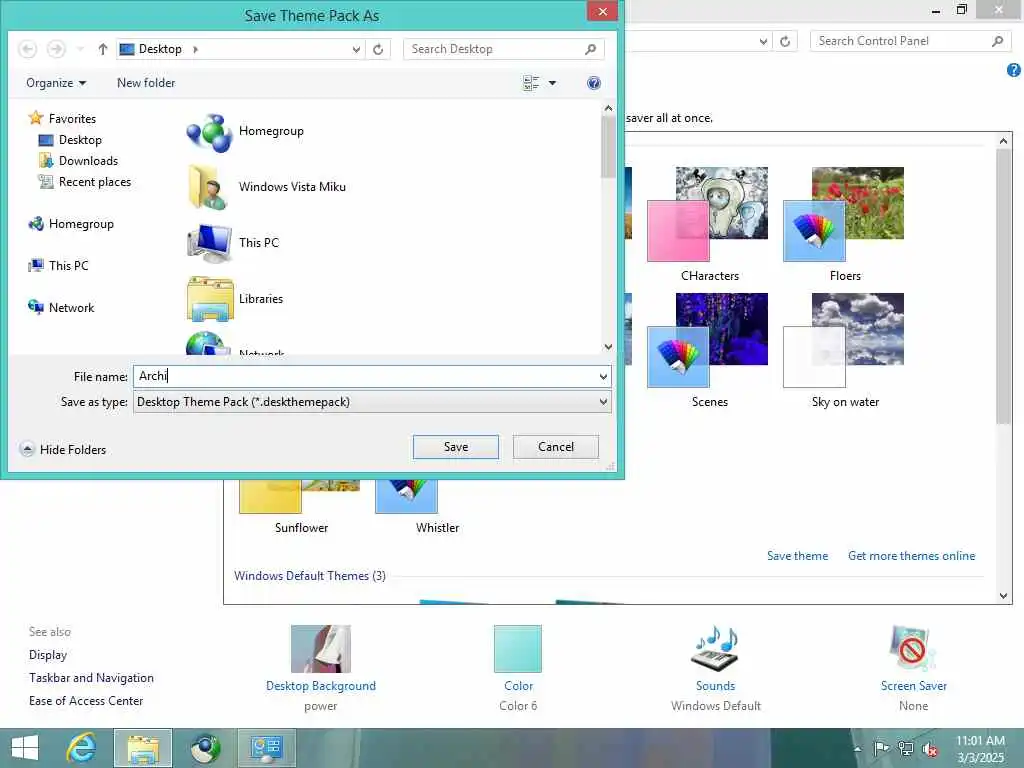Click the Save theme link

click(797, 556)
